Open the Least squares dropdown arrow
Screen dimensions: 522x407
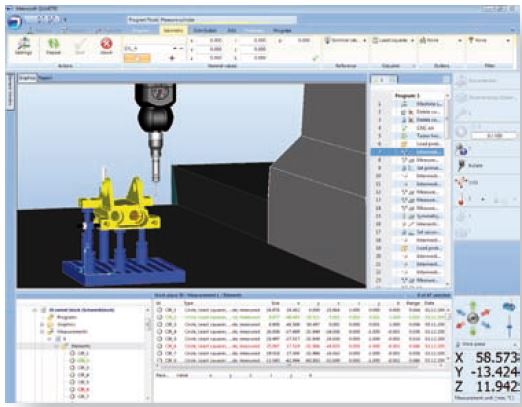pyautogui.click(x=412, y=40)
